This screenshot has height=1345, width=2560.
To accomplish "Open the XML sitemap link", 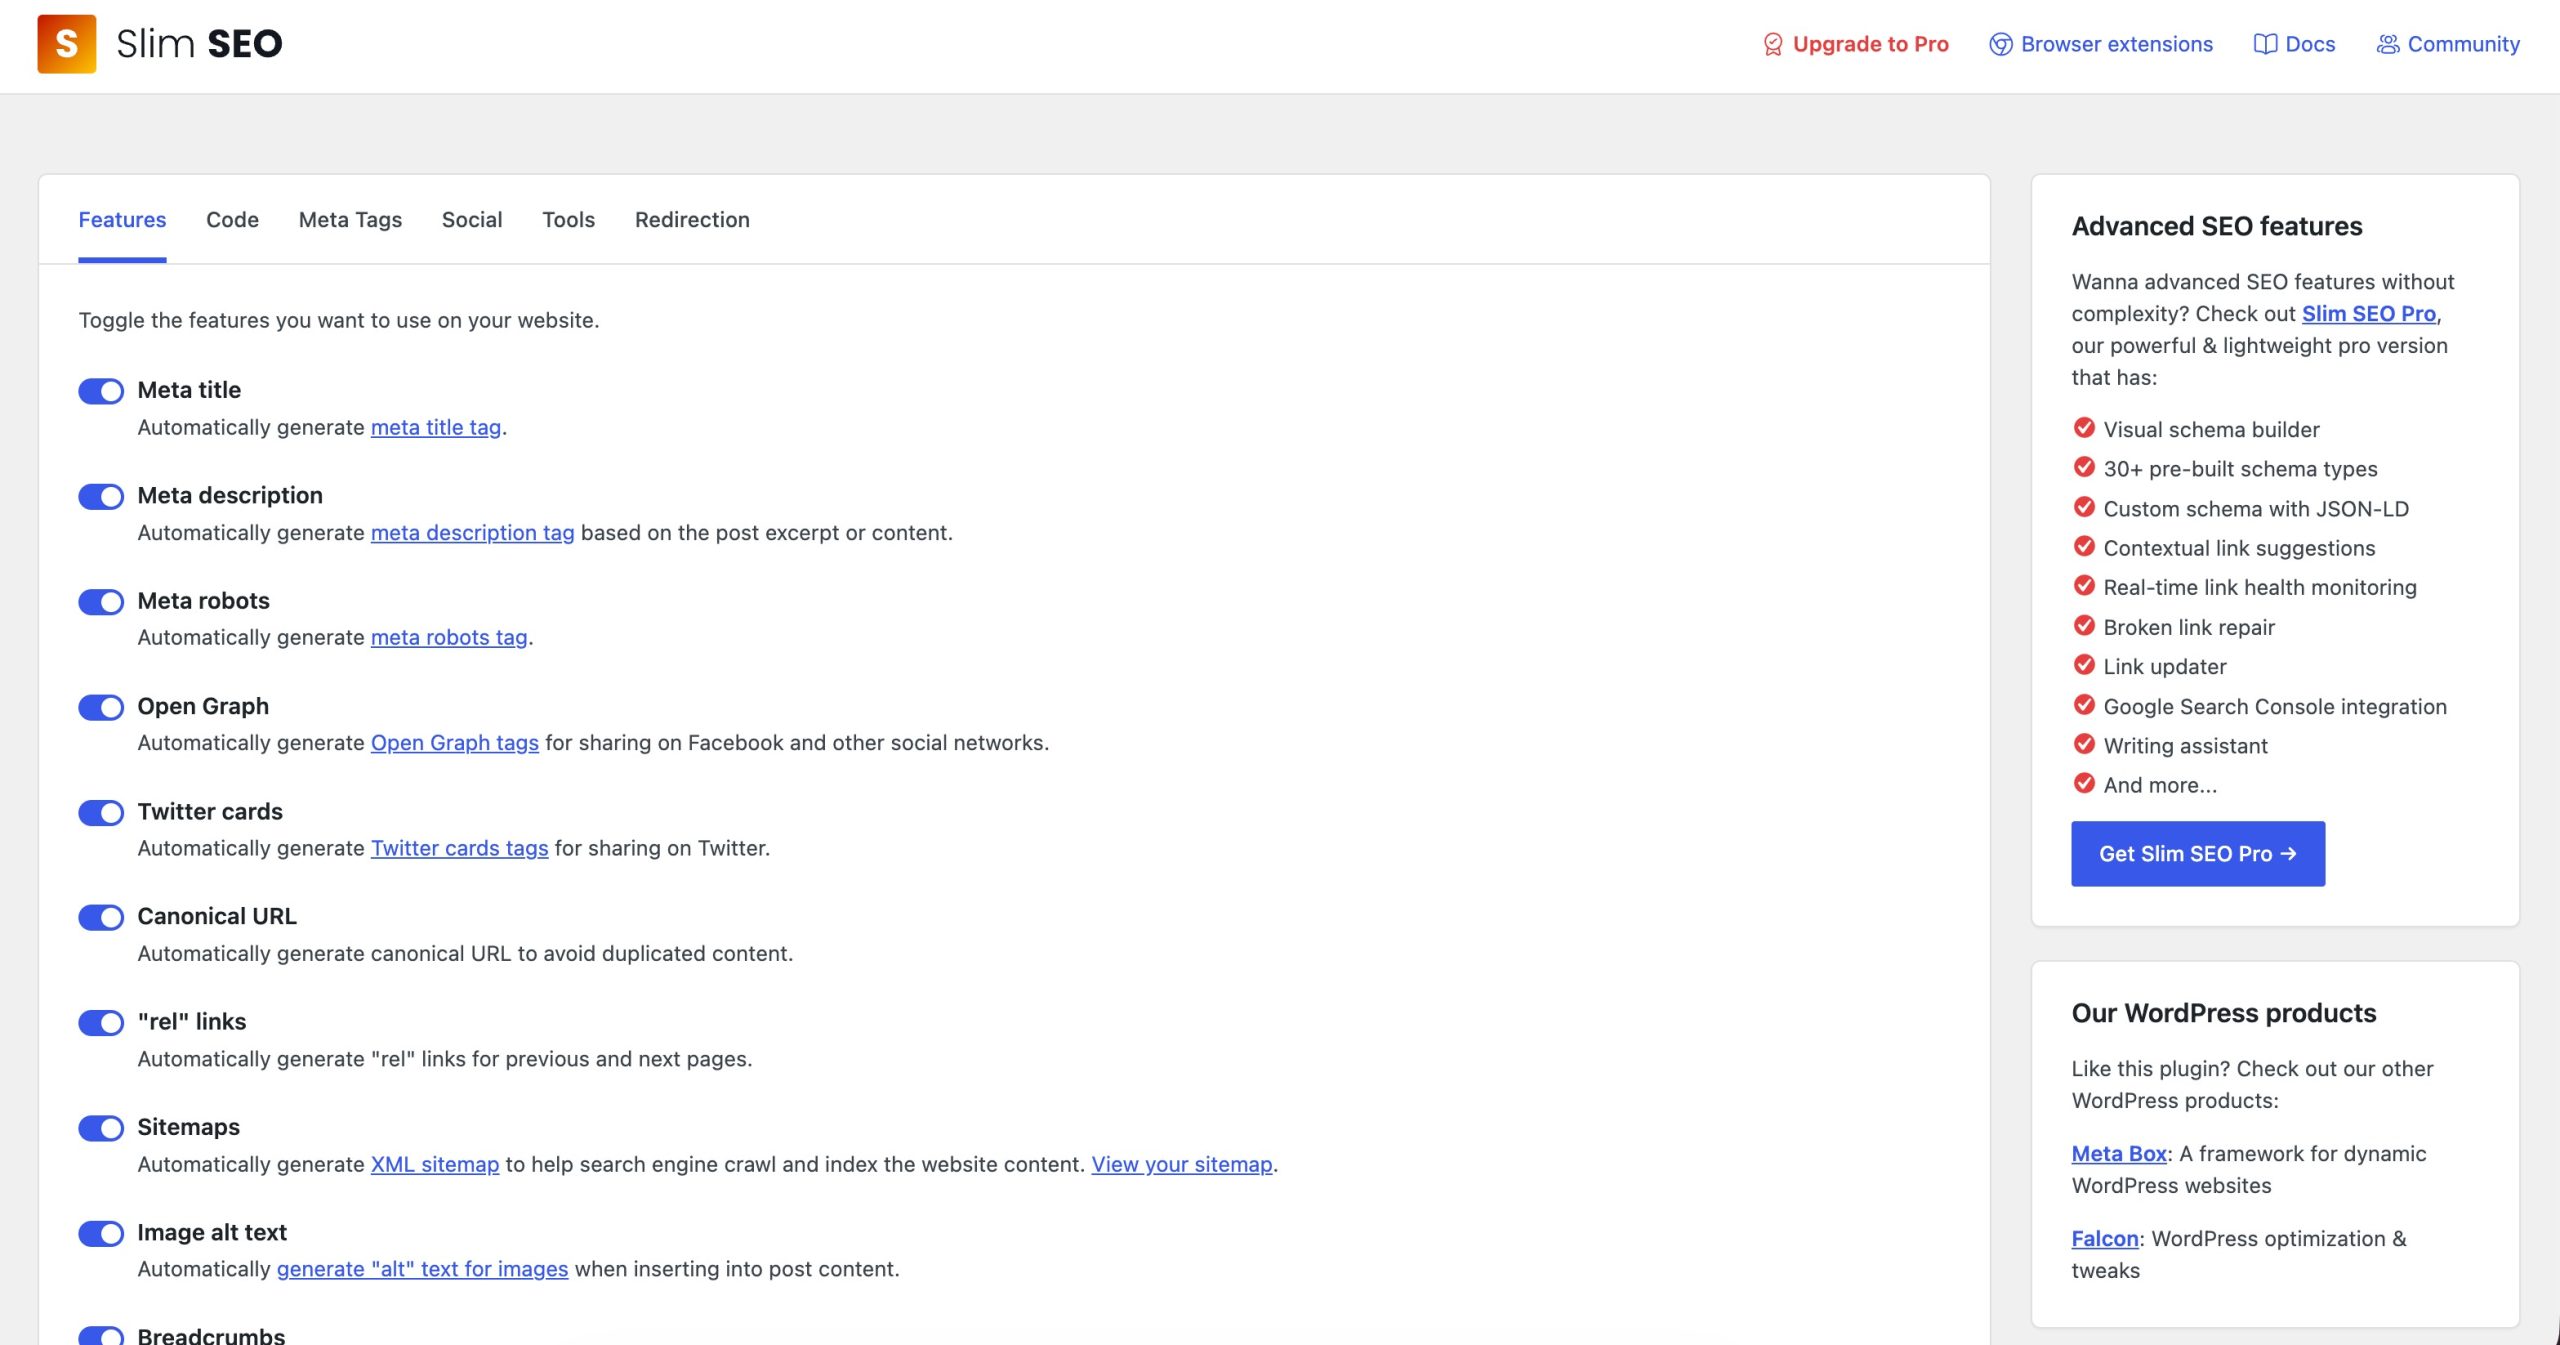I will tap(434, 1164).
